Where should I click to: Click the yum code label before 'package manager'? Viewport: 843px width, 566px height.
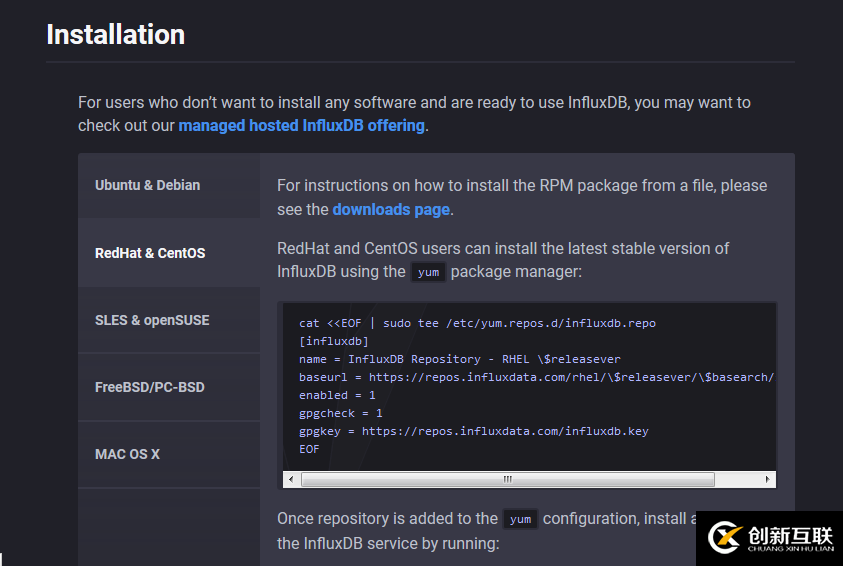coord(428,272)
